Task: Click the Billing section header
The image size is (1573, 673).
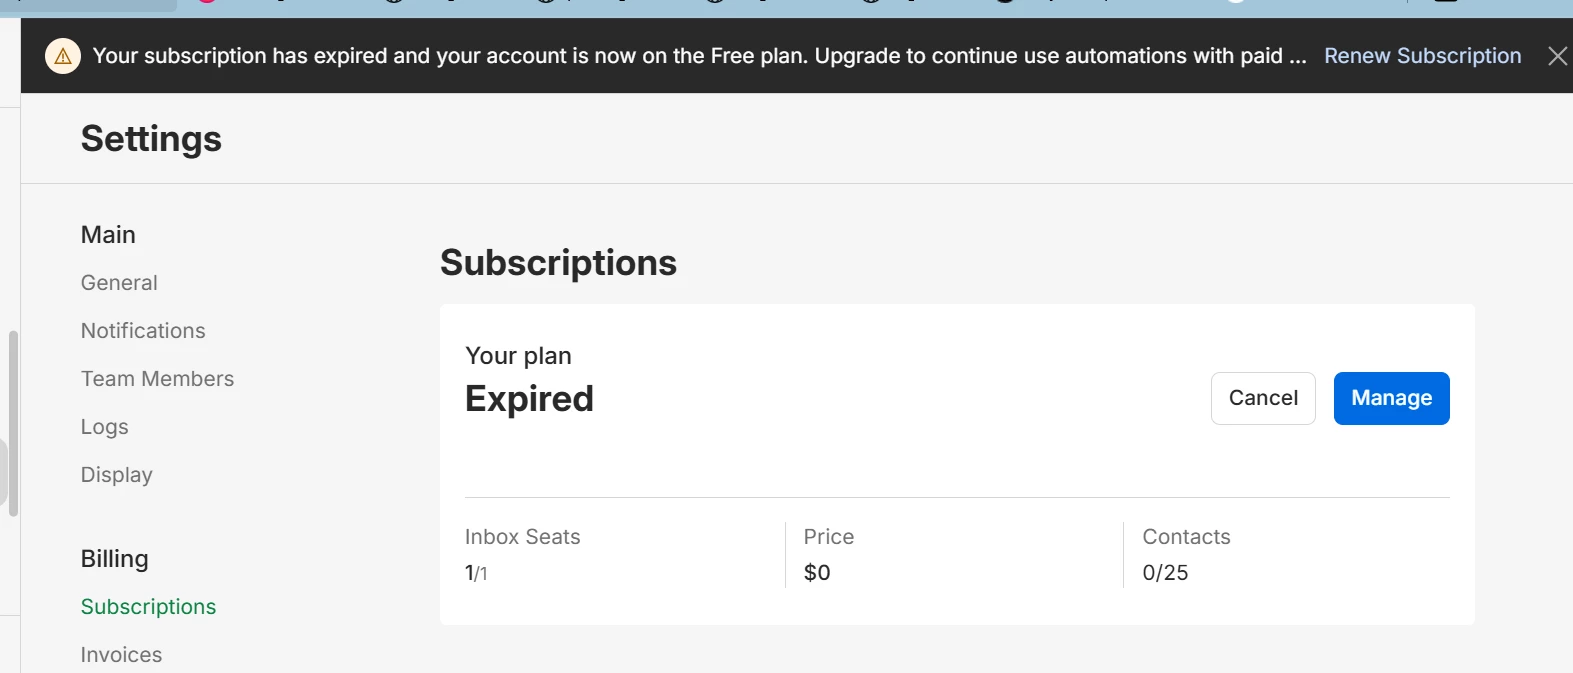Action: pyautogui.click(x=114, y=559)
